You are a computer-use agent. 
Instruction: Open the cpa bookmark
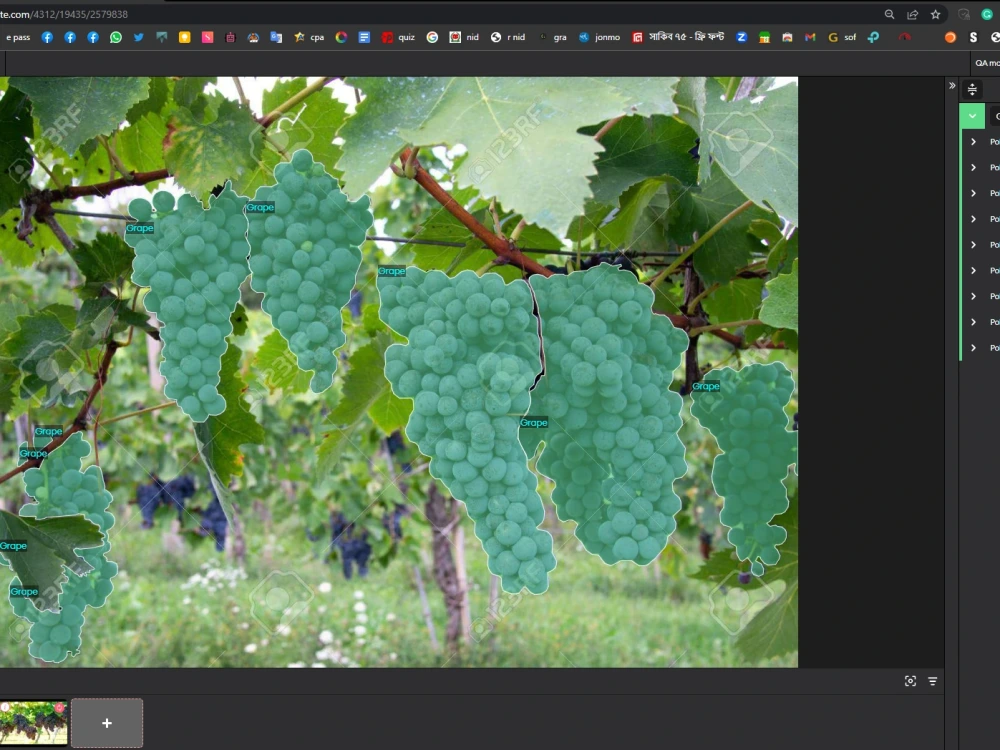[x=309, y=37]
